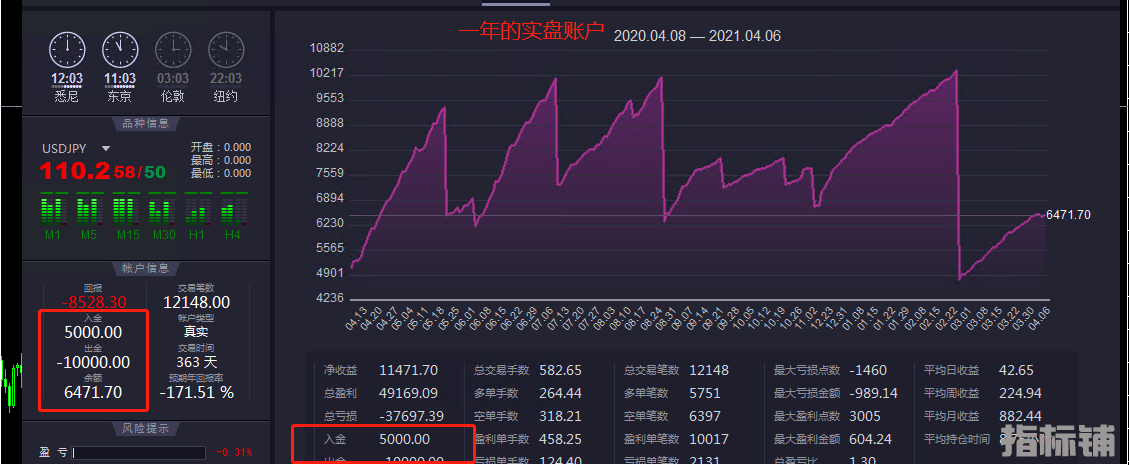Click the 盈利单笔数 10017 statistic
1129x465 pixels.
coord(676,439)
